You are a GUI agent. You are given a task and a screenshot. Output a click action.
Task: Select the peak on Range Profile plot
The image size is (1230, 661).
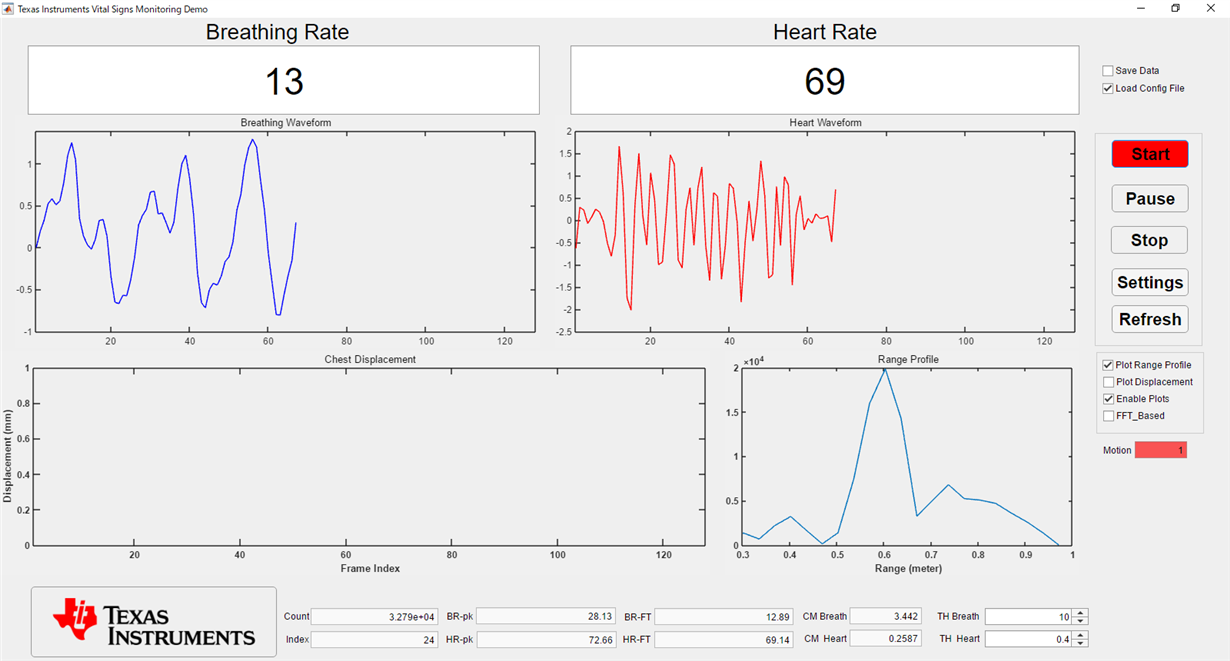click(x=884, y=370)
